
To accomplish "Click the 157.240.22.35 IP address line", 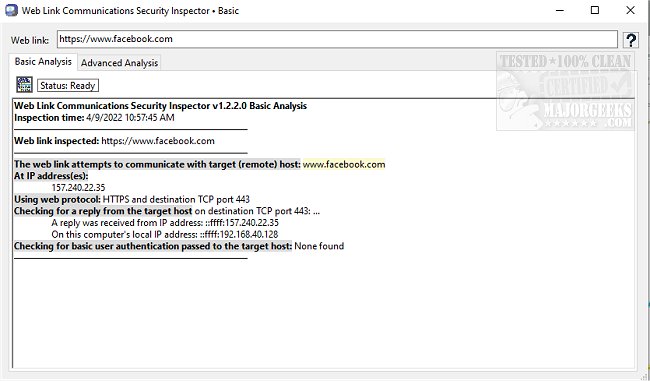I will (78, 187).
